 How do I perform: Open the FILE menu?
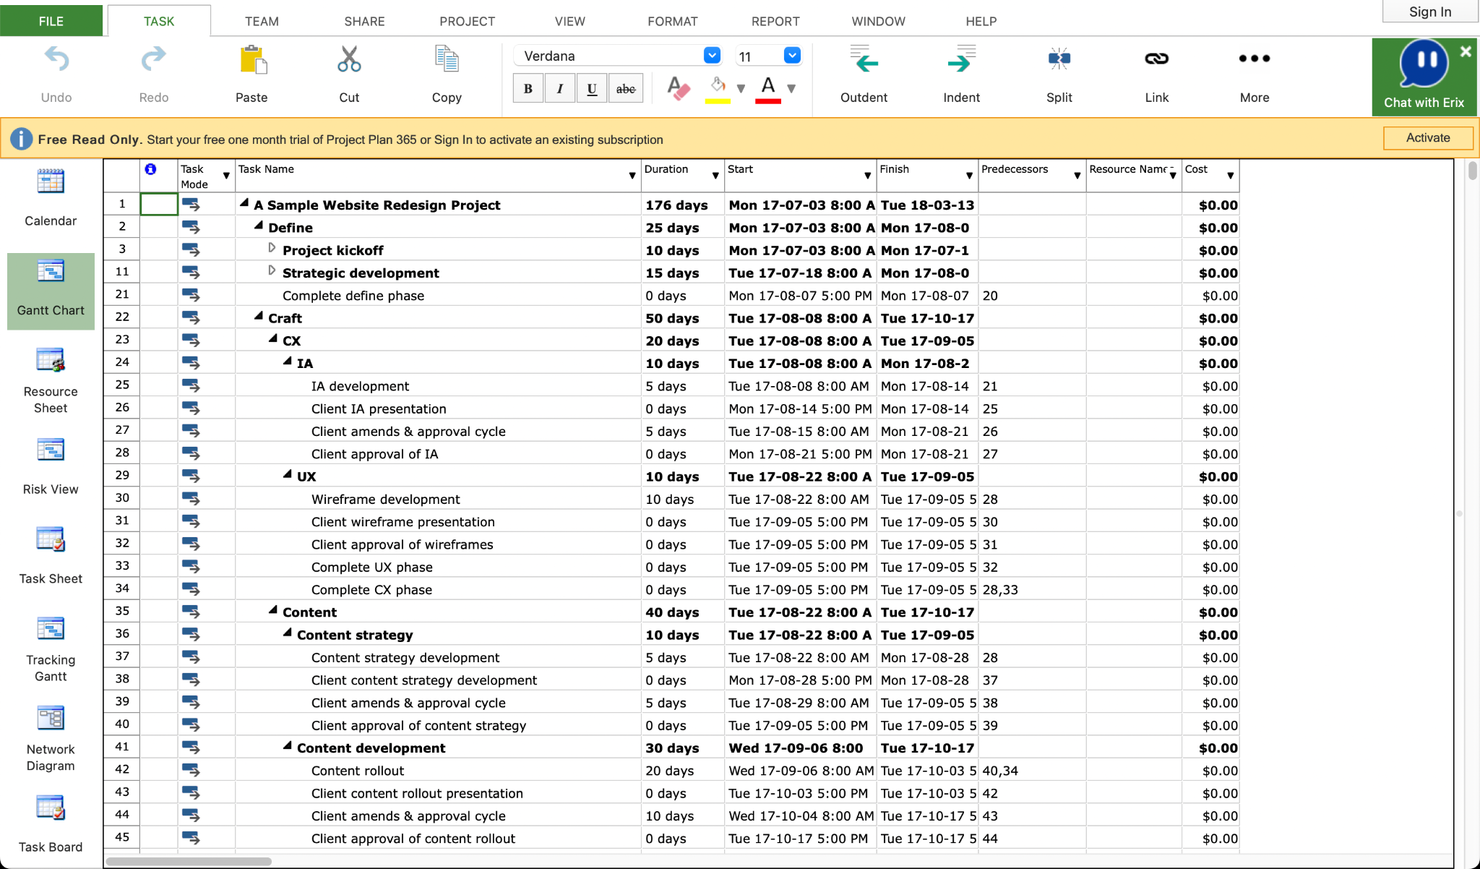51,21
